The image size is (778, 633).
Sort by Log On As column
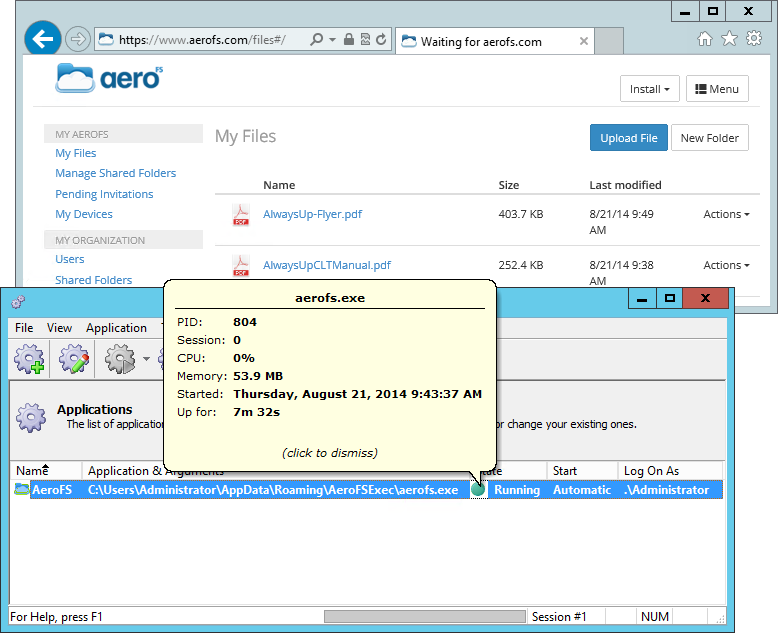[x=670, y=471]
